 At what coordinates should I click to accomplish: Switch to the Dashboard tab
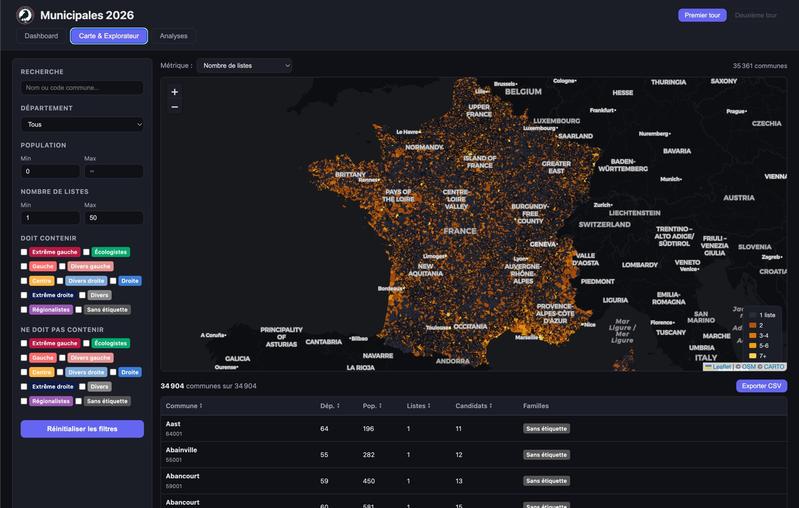click(41, 36)
